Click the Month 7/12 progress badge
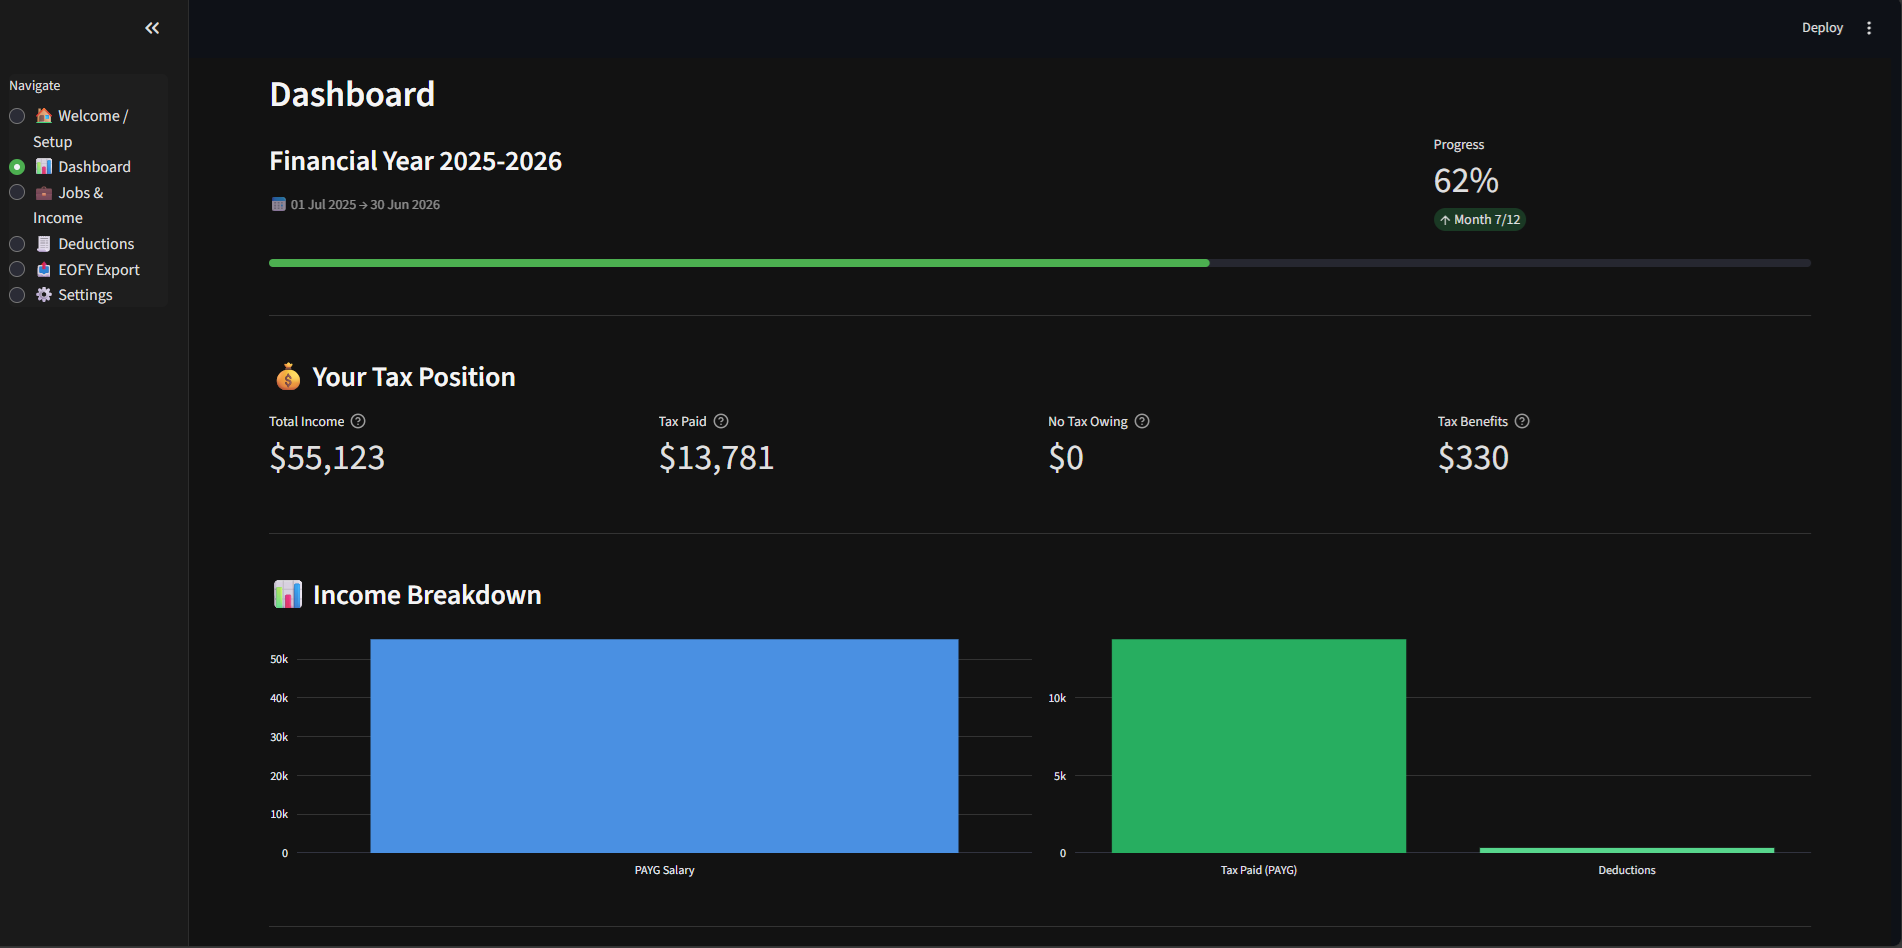Screen dimensions: 1902x948 (x=1480, y=220)
